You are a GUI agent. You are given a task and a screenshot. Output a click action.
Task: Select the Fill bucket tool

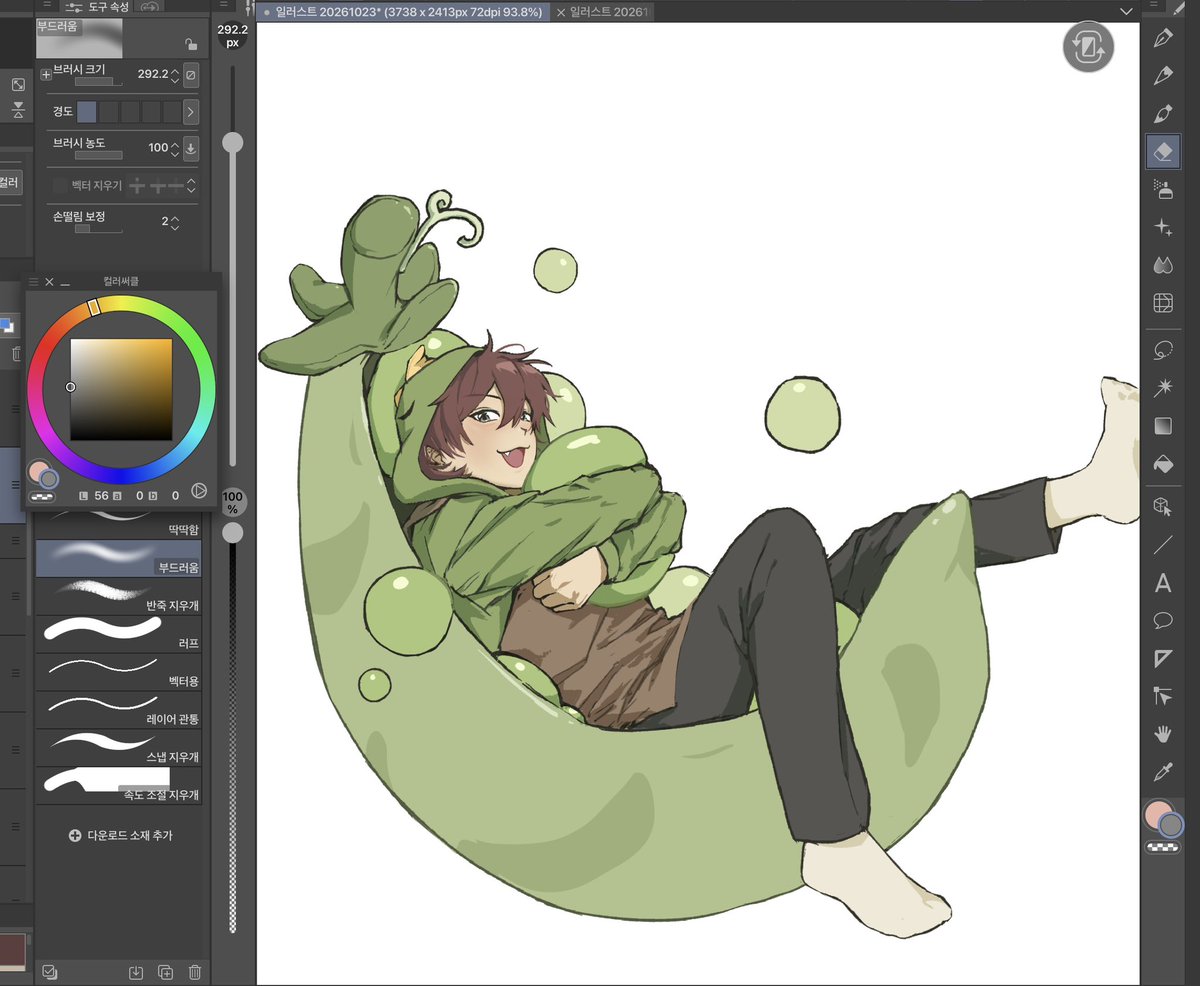click(x=1163, y=465)
